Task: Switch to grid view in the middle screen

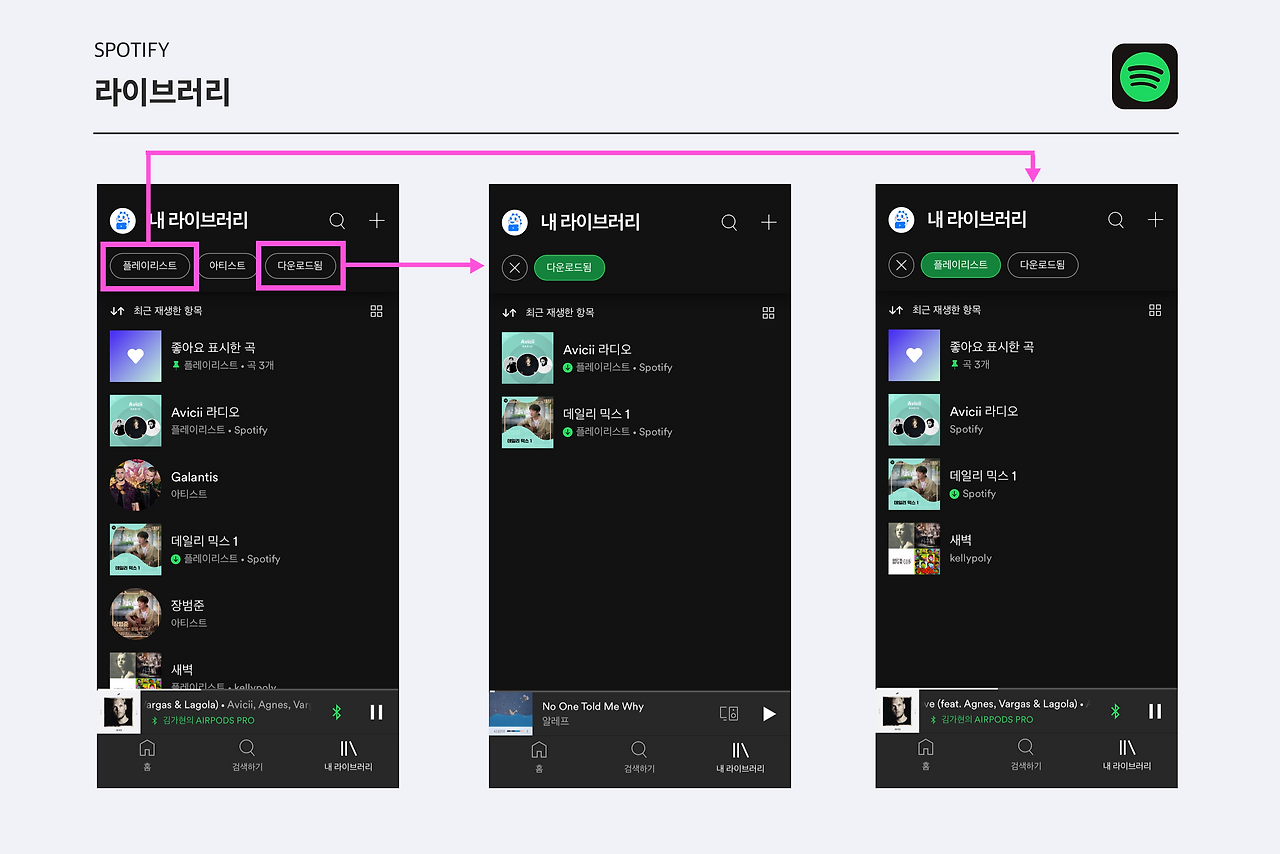Action: 768,313
